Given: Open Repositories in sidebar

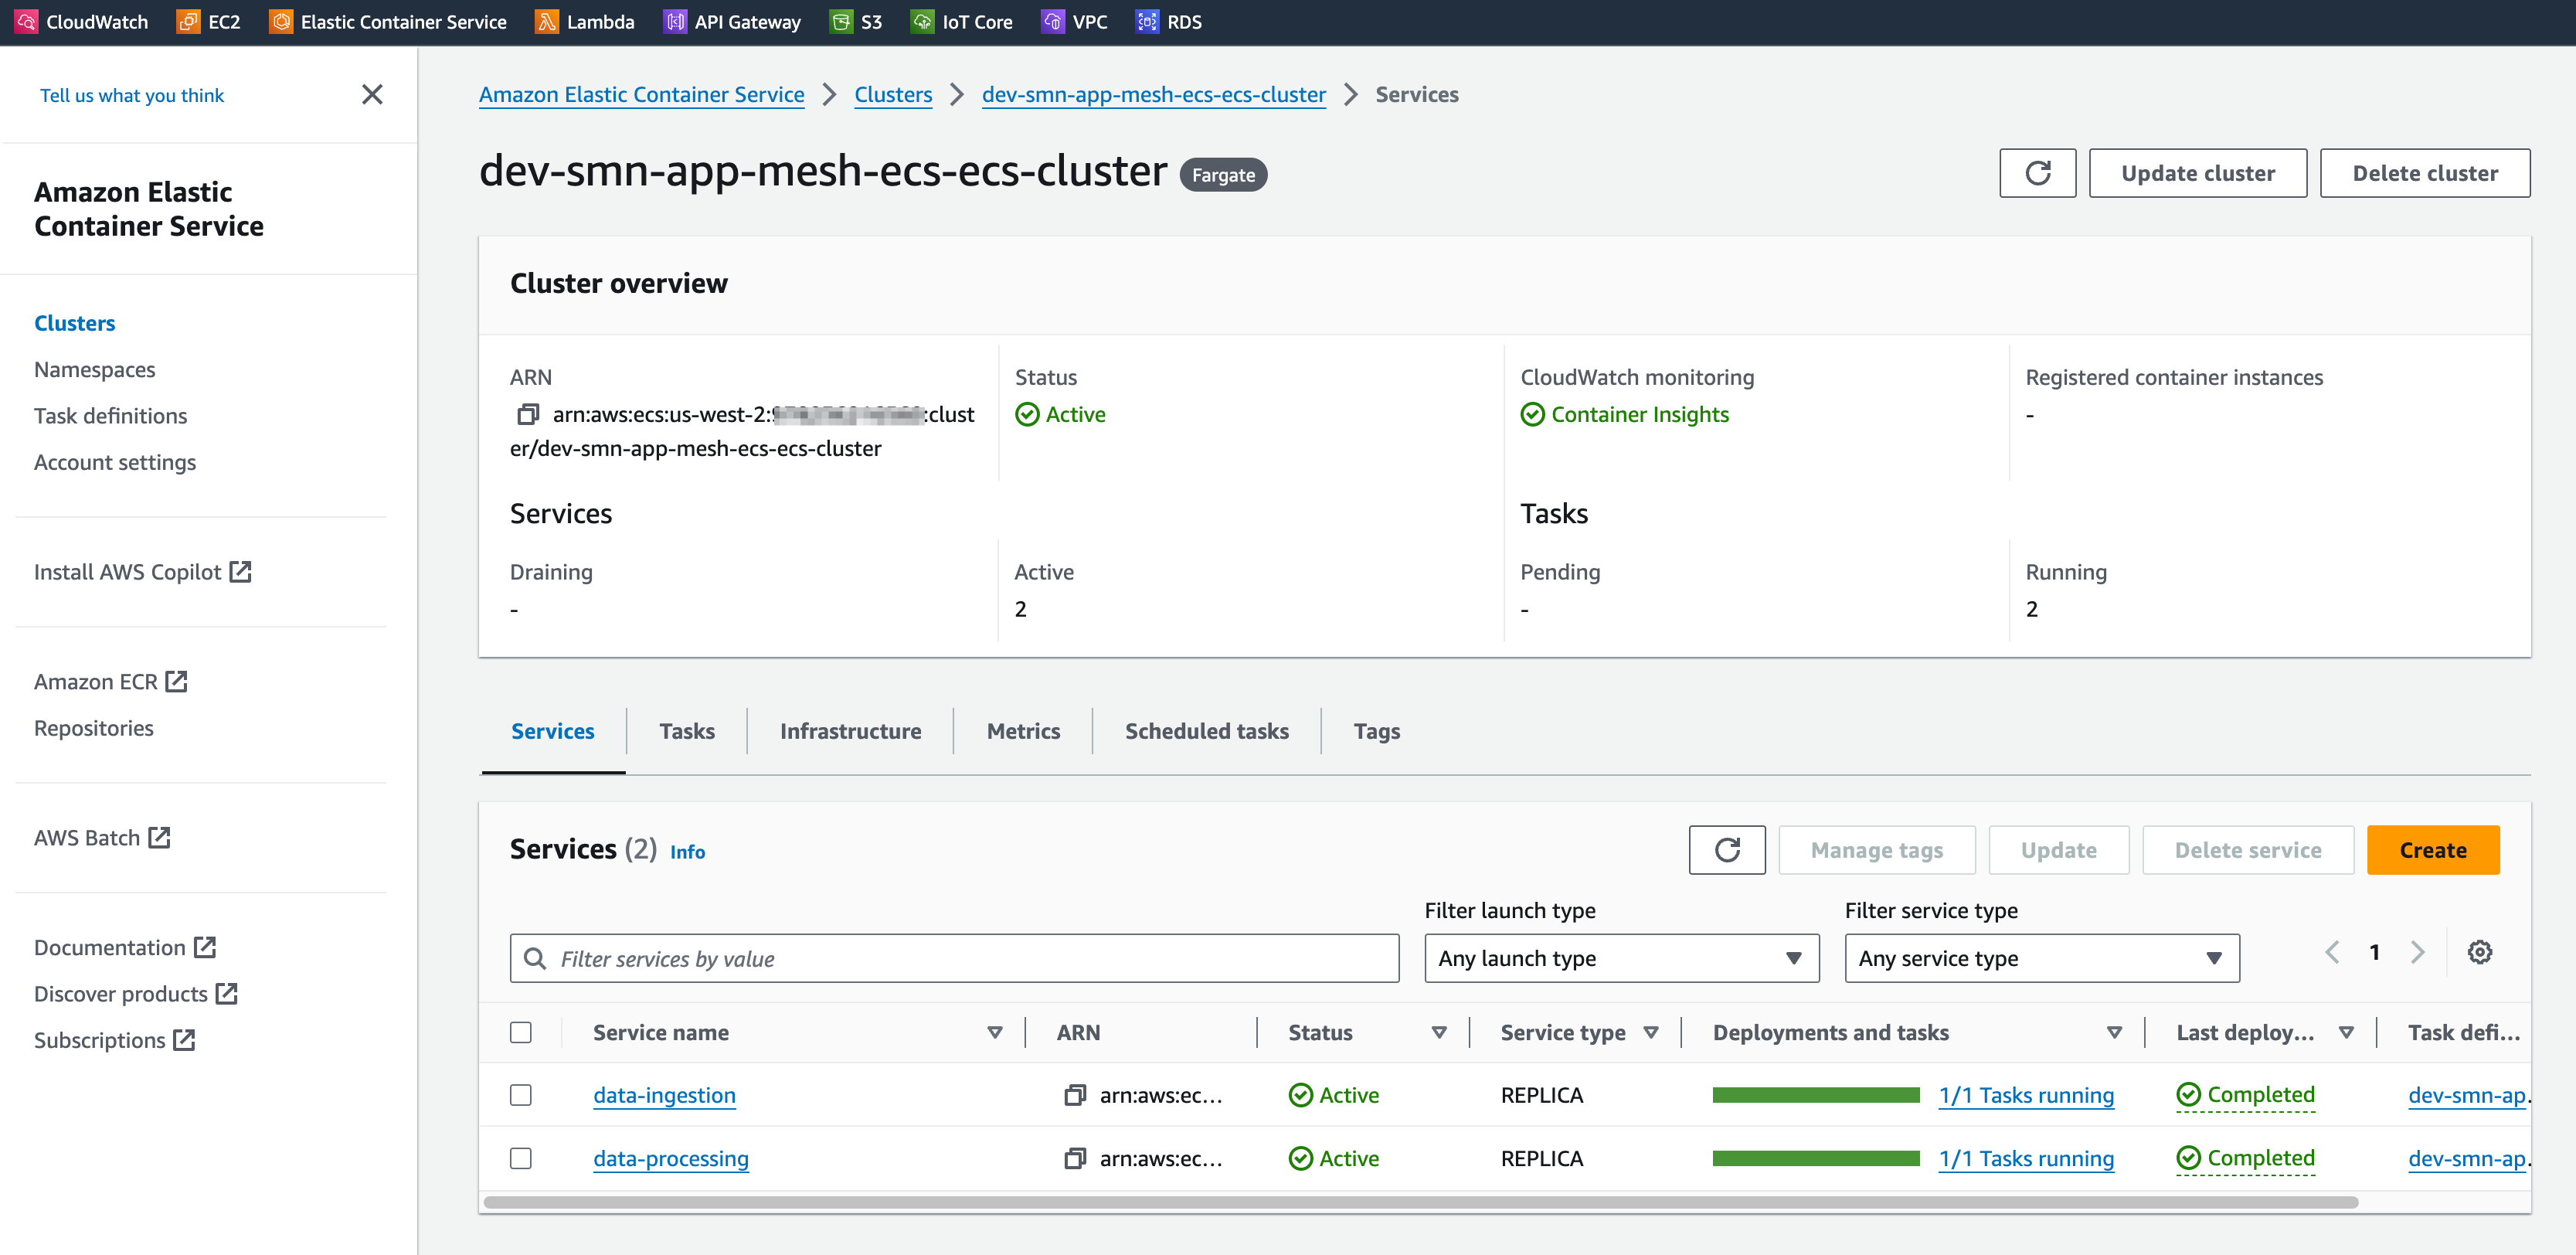Looking at the screenshot, I should coord(94,728).
